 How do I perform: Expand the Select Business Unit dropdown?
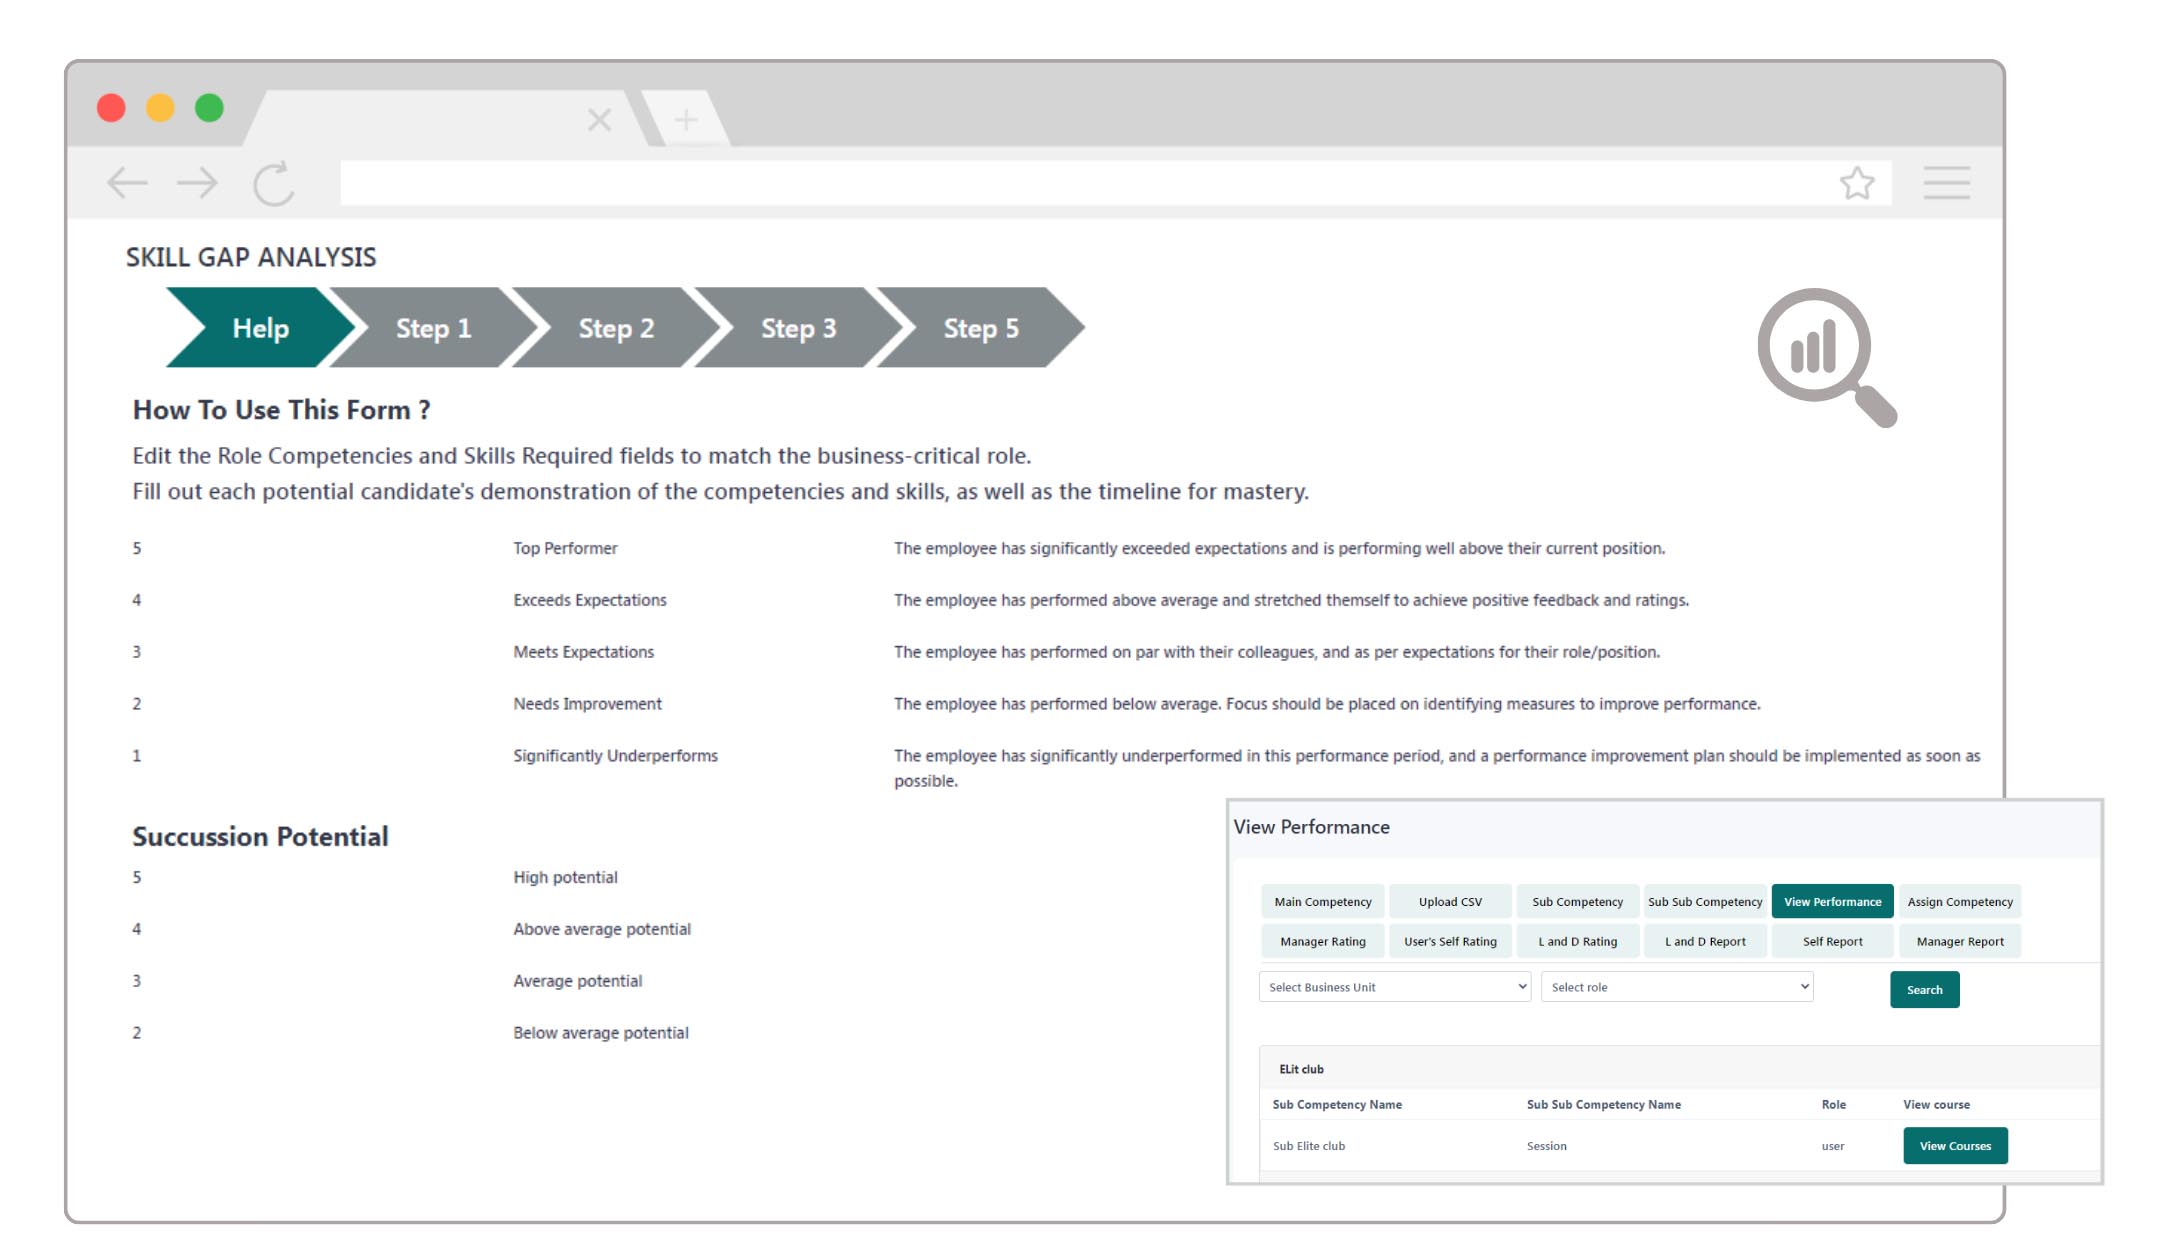(1395, 987)
